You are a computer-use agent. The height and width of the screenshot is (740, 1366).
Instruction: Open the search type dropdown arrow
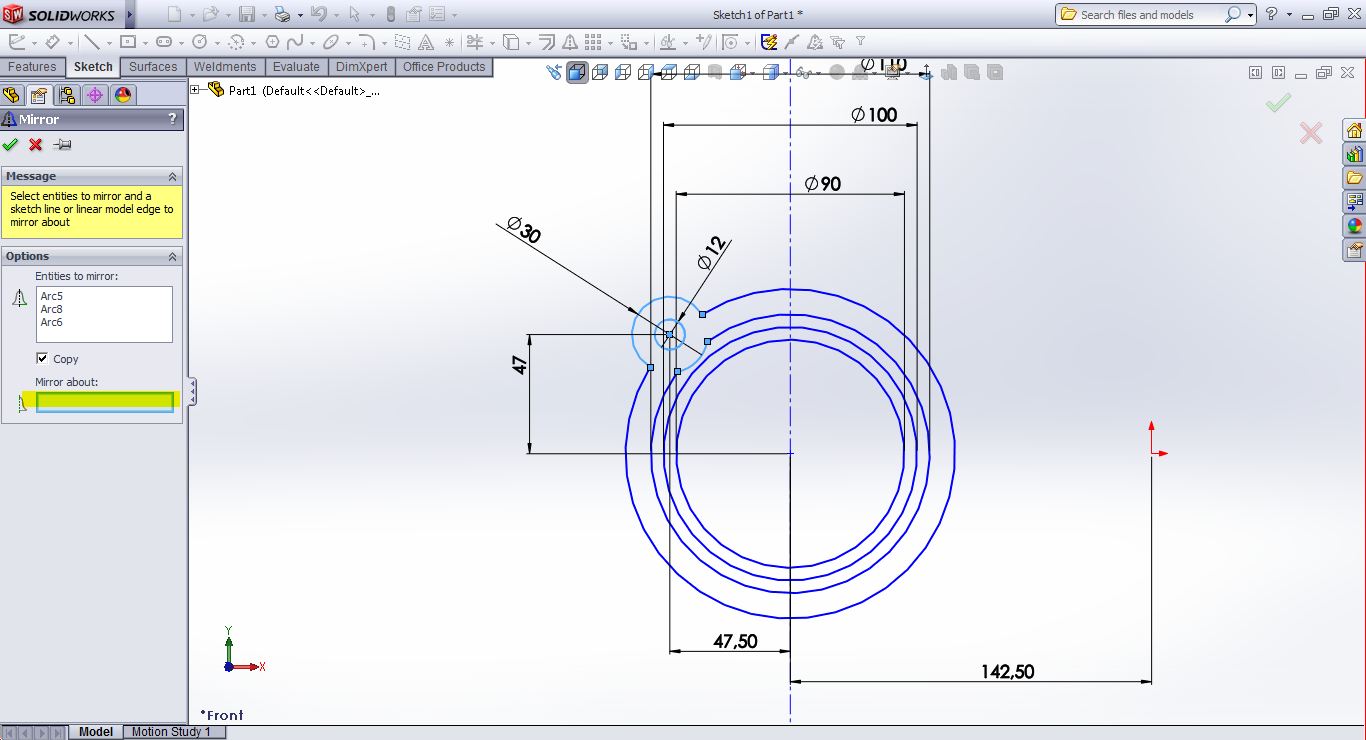[x=1251, y=15]
